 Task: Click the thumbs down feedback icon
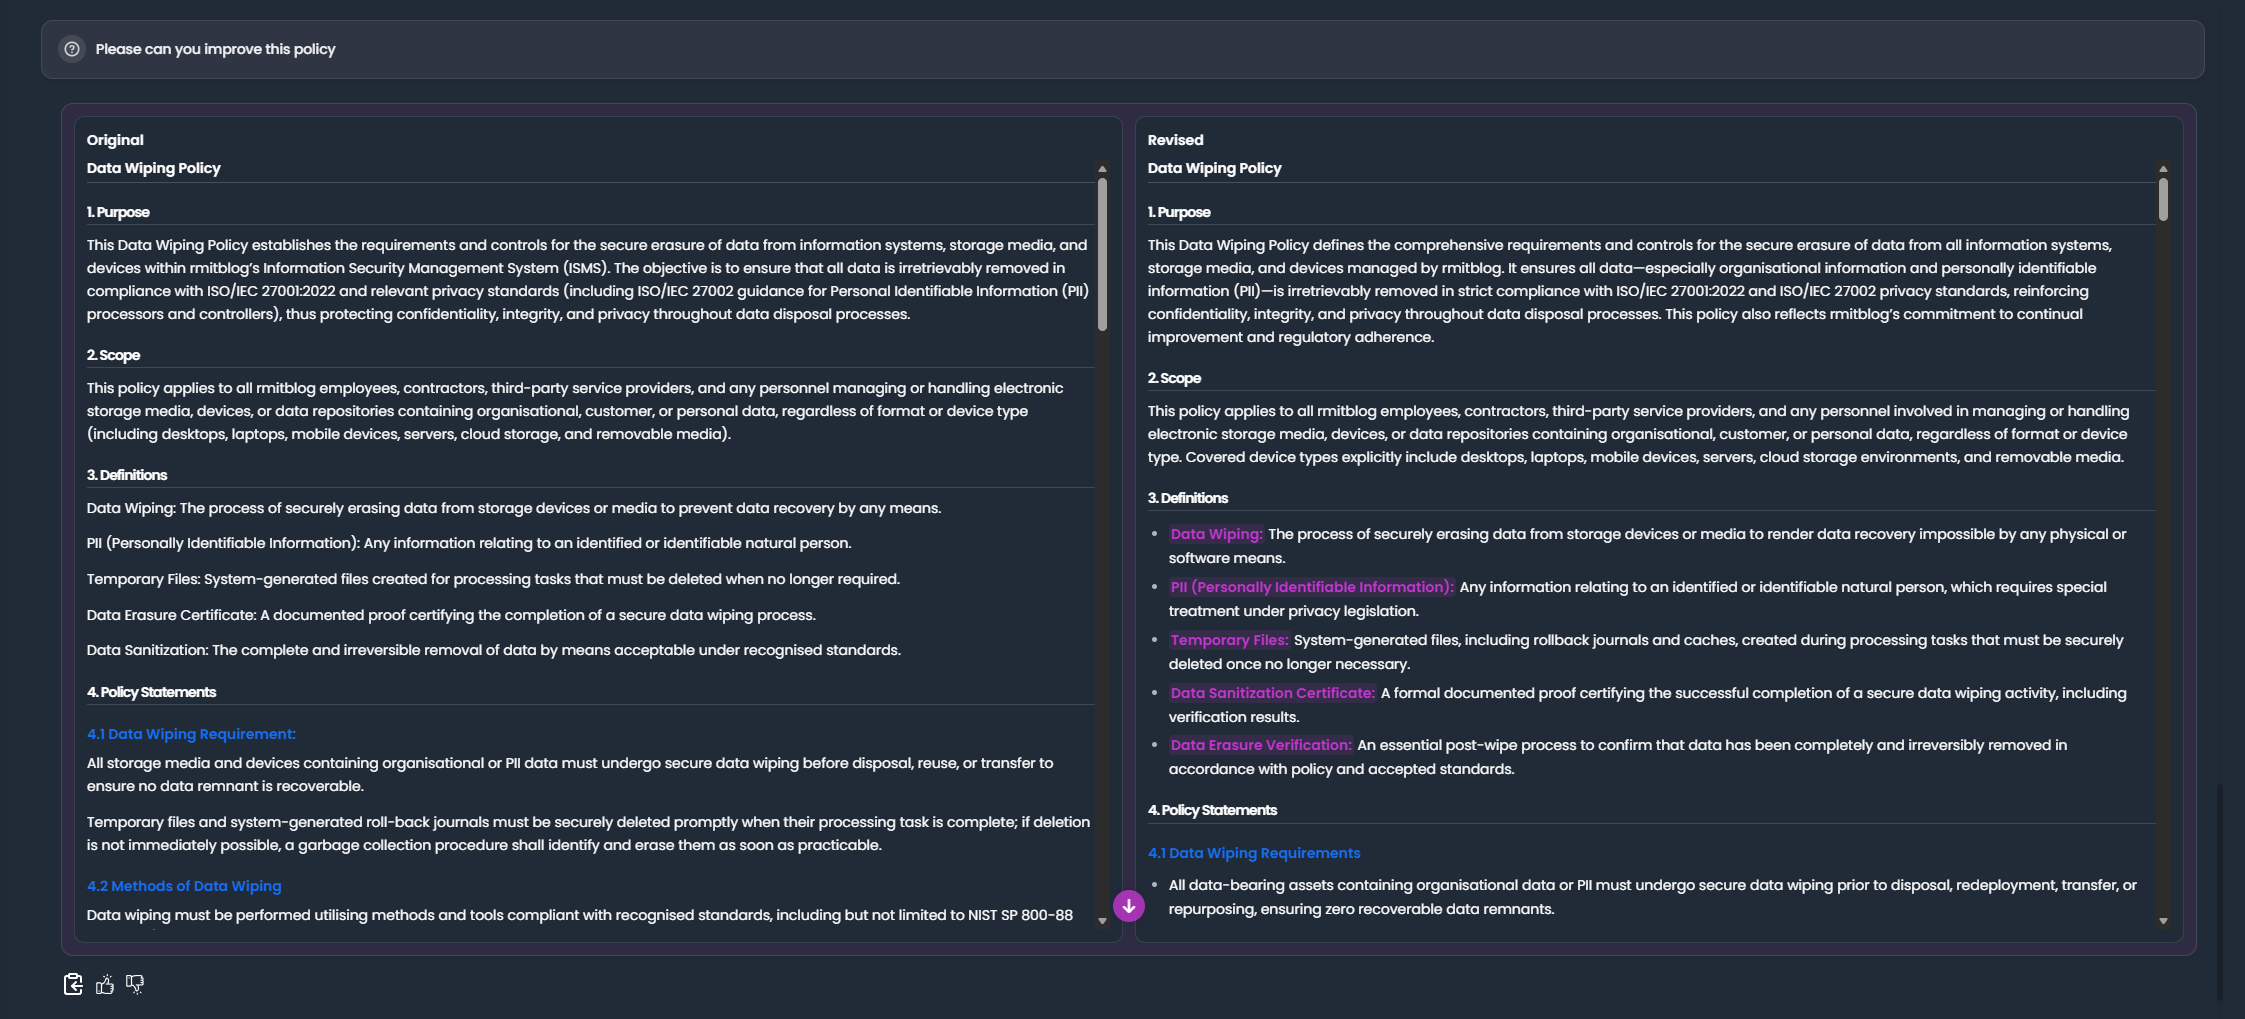point(135,984)
